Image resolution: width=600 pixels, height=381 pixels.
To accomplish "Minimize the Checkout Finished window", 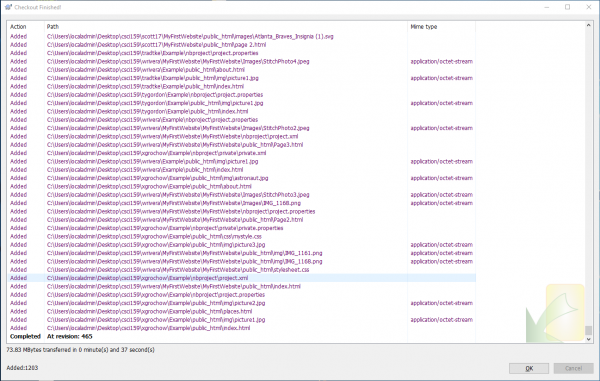I will [547, 7].
